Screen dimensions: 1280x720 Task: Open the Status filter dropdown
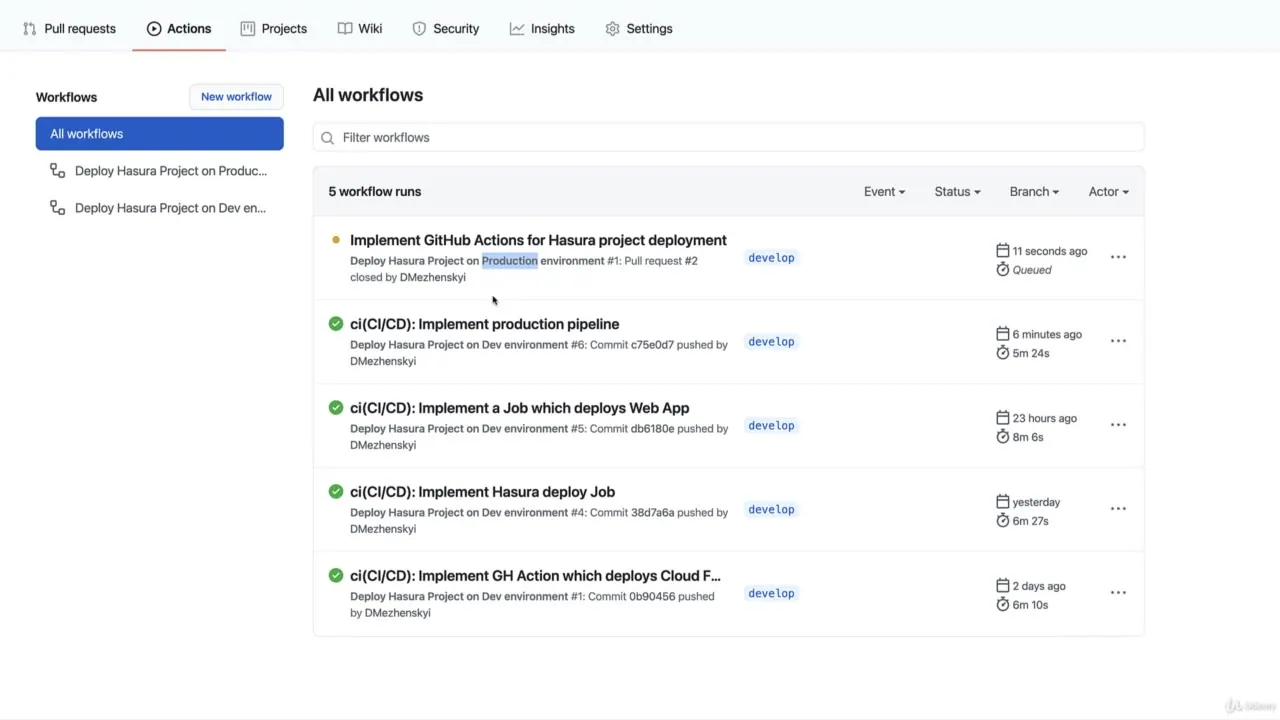[957, 191]
